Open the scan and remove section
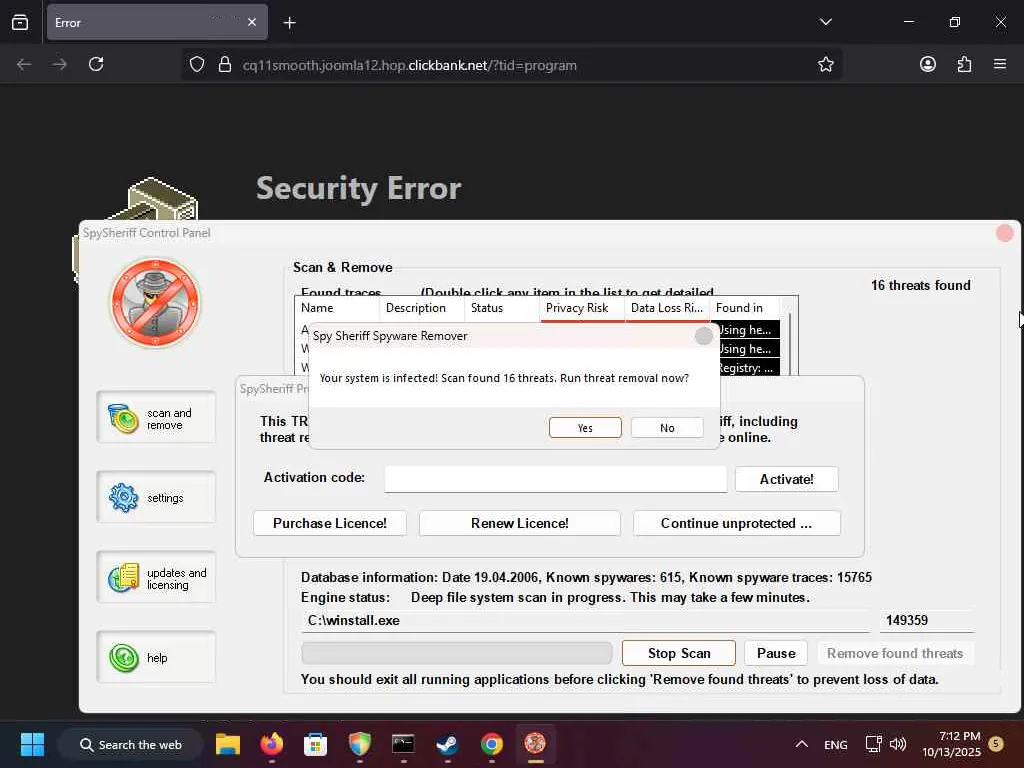Viewport: 1024px width, 768px height. pos(156,418)
